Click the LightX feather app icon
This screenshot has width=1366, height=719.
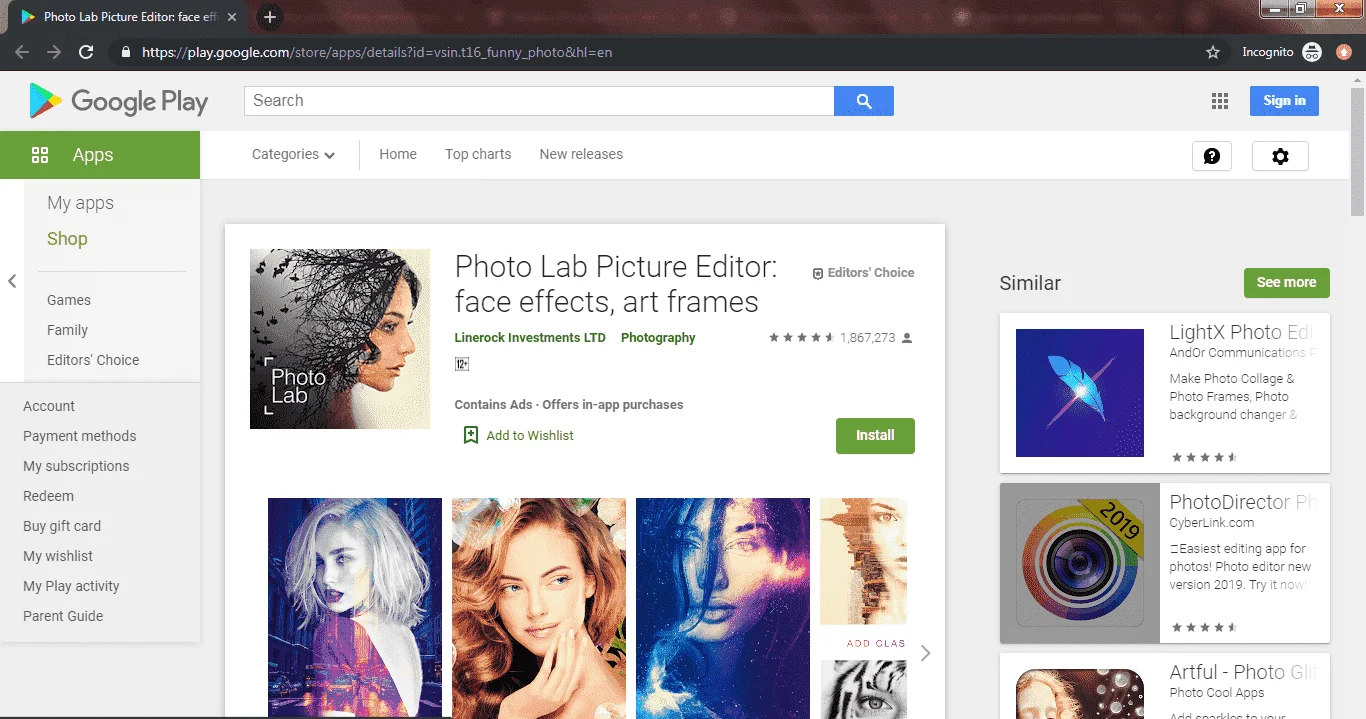(x=1080, y=393)
